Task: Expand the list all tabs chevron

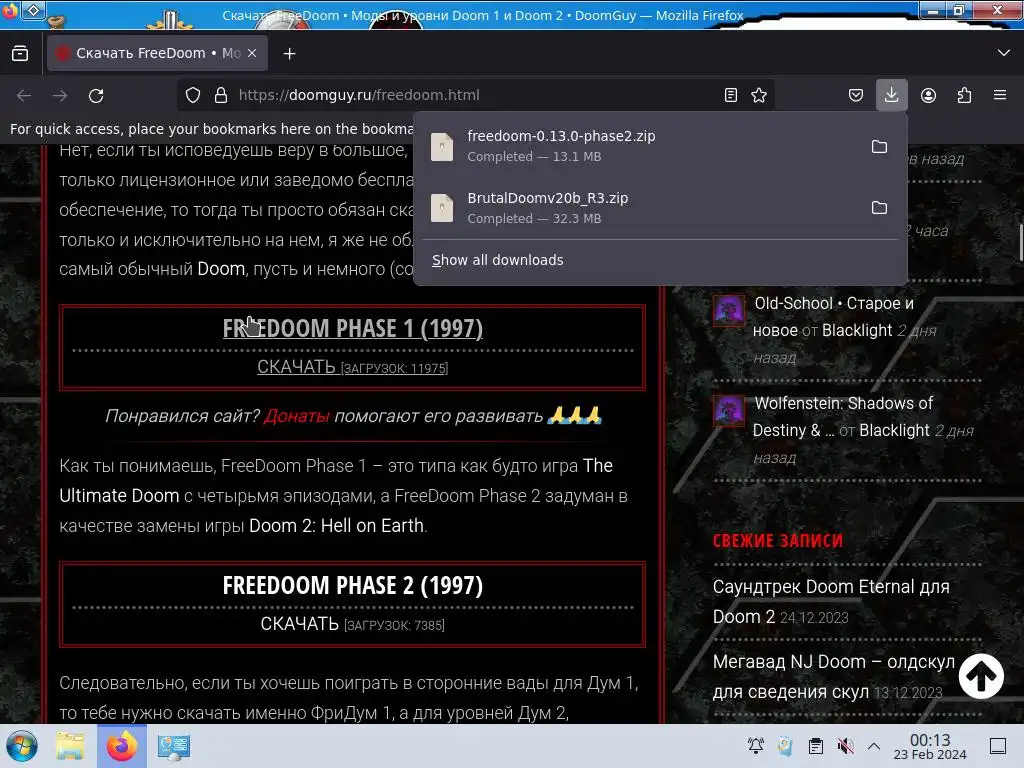Action: [x=1004, y=53]
